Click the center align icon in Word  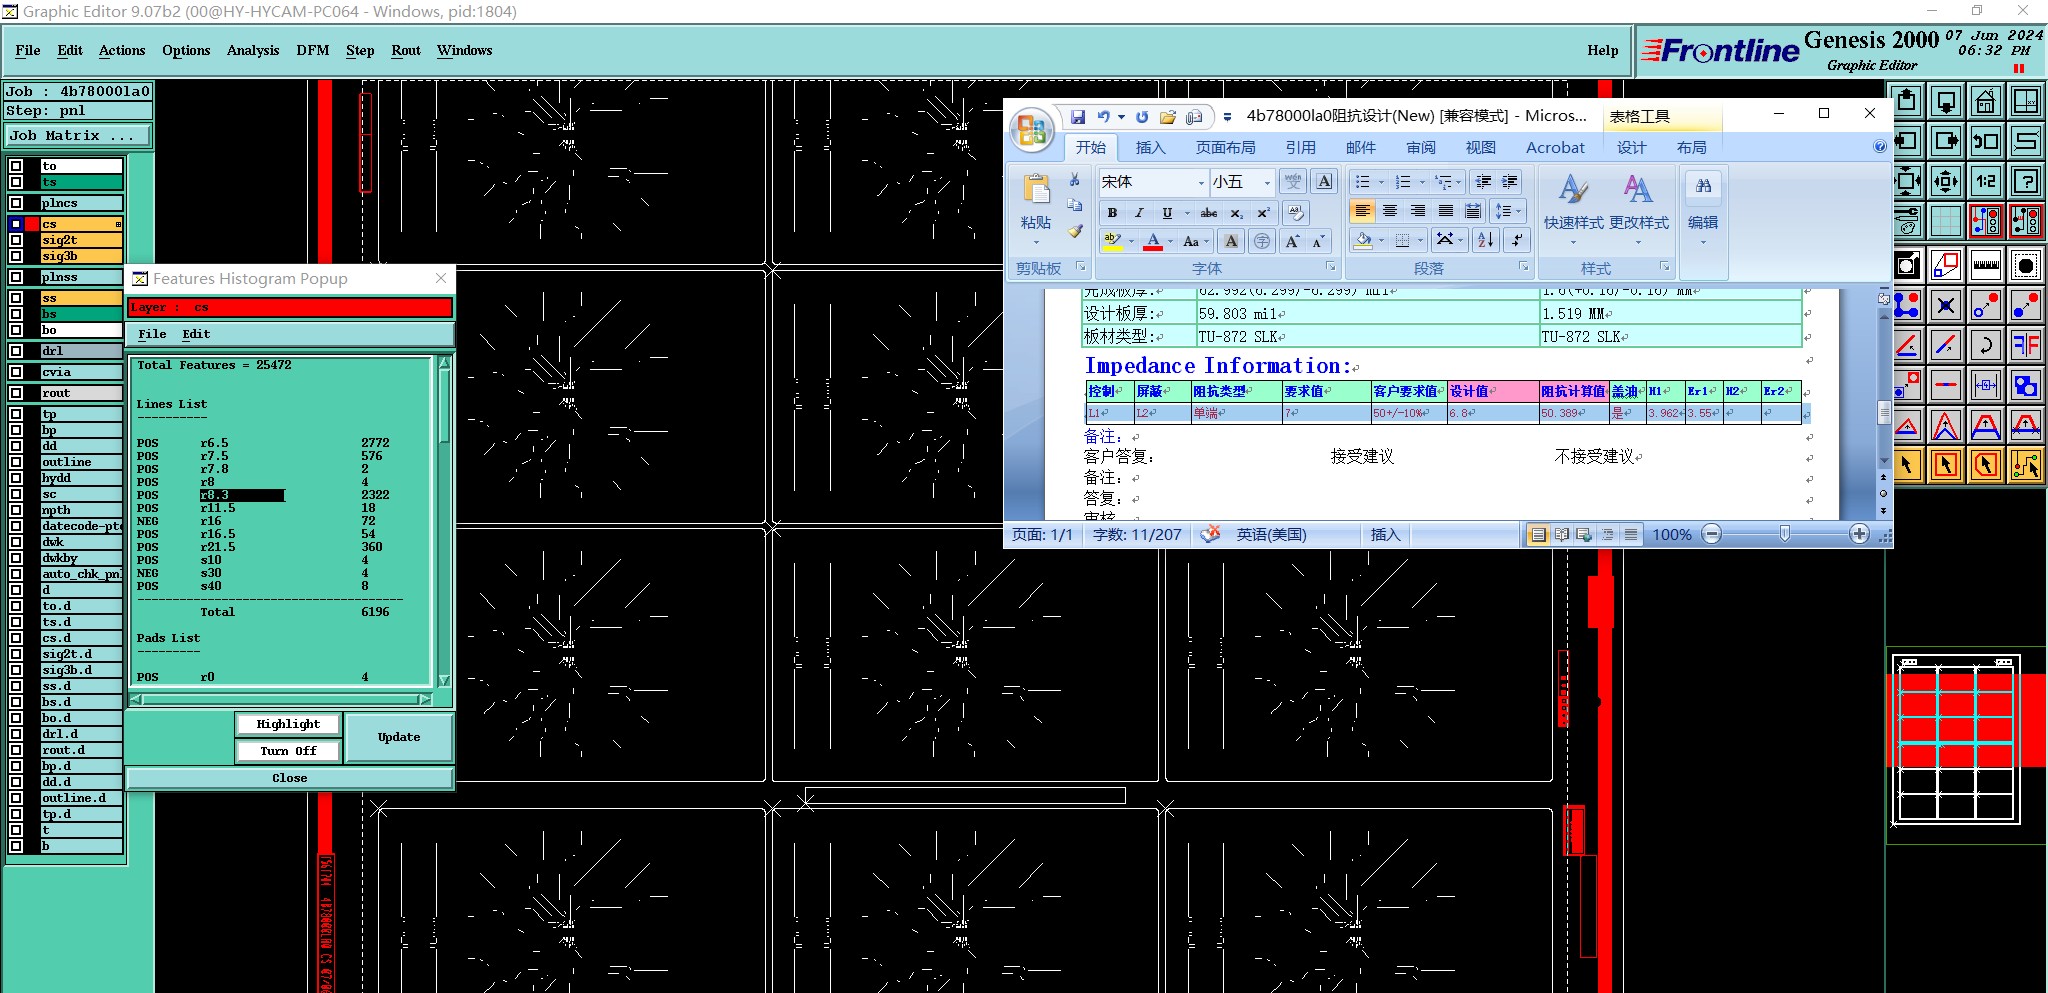point(1390,211)
